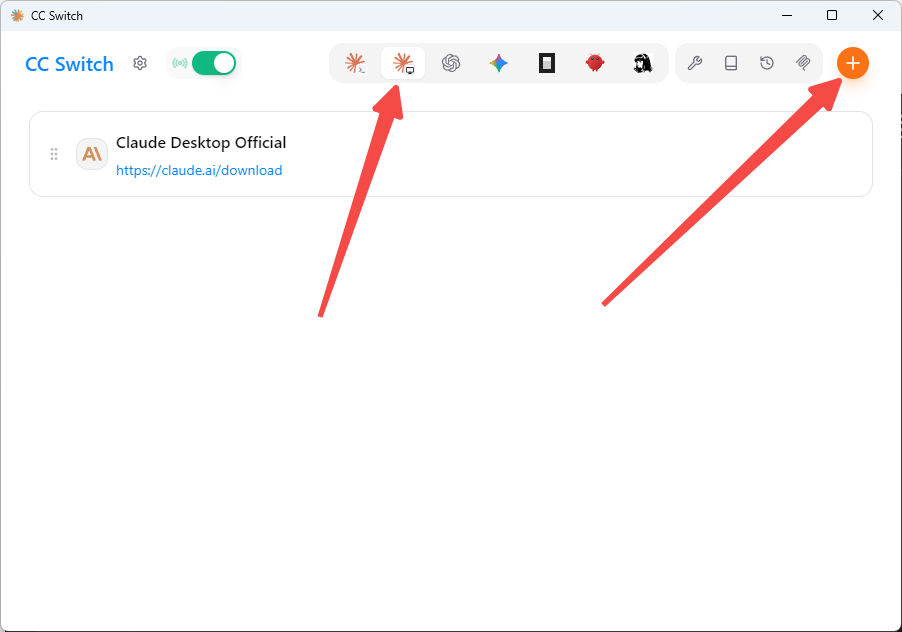Click the wrench tool icon
Screen dimensions: 902x632
tap(695, 63)
